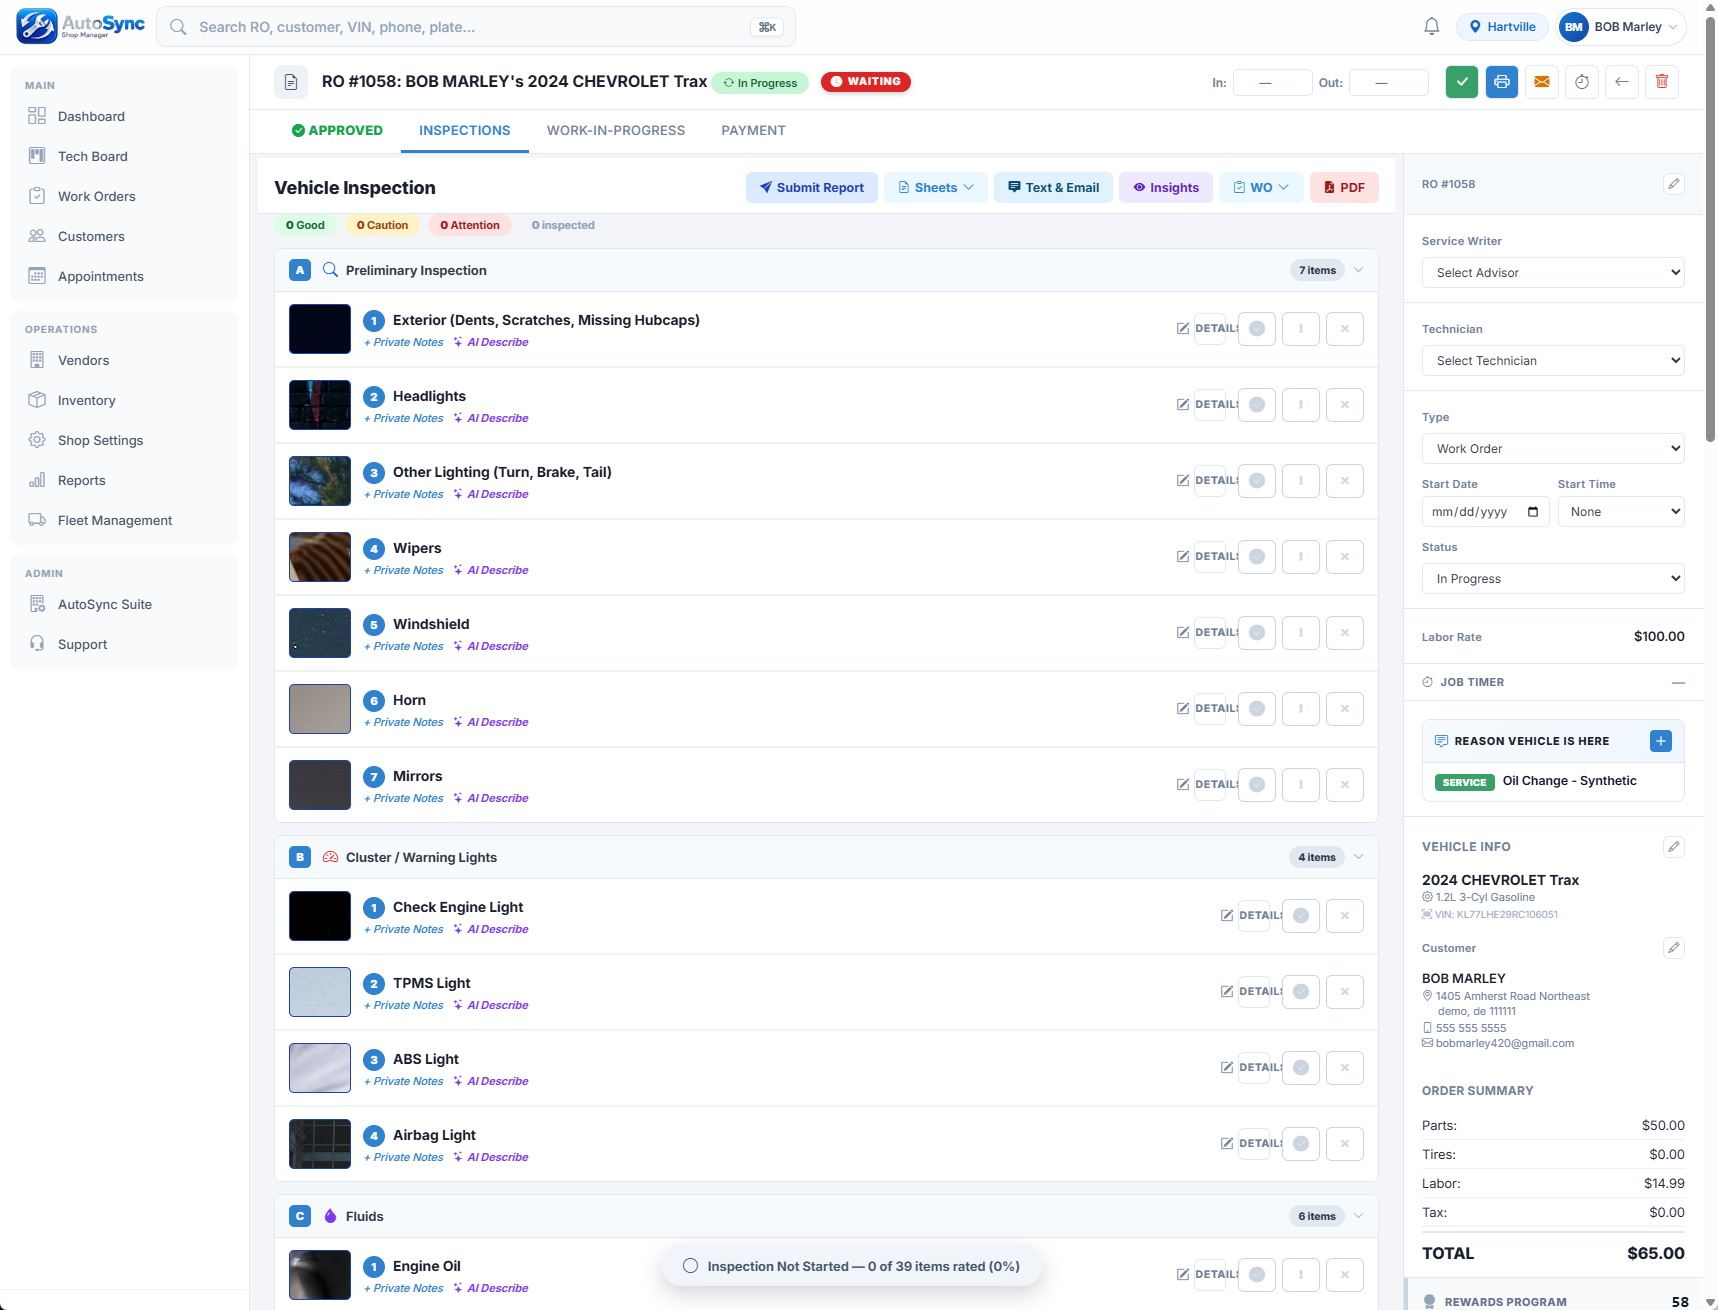1718x1310 pixels.
Task: Click the Text & Email button
Action: pyautogui.click(x=1053, y=188)
